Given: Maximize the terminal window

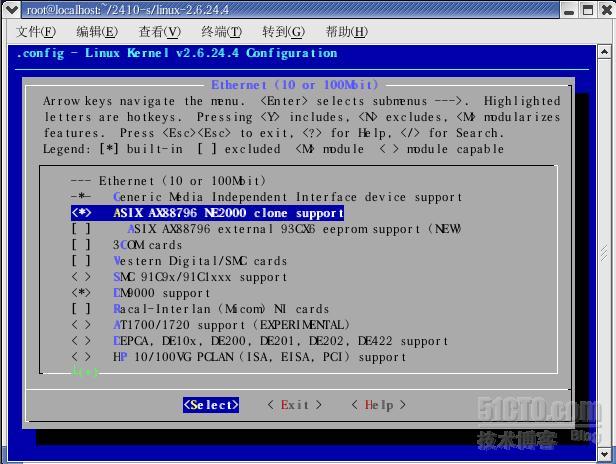Looking at the screenshot, I should coord(588,10).
